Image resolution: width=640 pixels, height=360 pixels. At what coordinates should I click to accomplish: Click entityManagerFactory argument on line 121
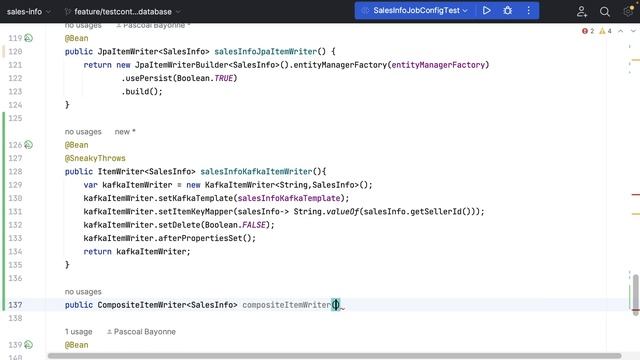438,65
